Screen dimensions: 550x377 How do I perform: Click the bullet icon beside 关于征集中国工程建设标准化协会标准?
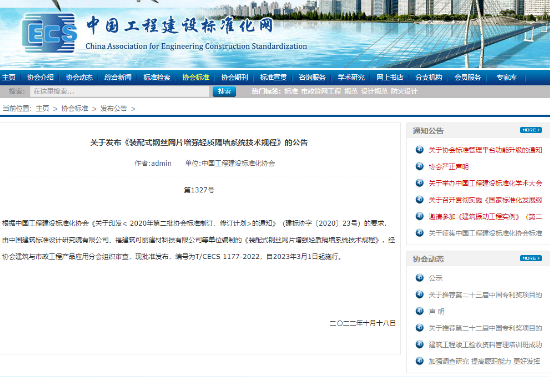point(420,233)
